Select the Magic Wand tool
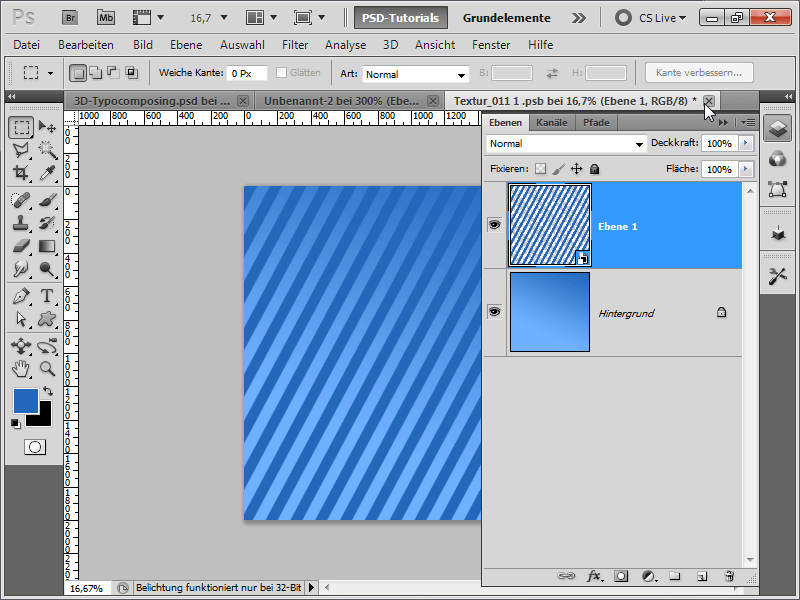 pyautogui.click(x=47, y=149)
